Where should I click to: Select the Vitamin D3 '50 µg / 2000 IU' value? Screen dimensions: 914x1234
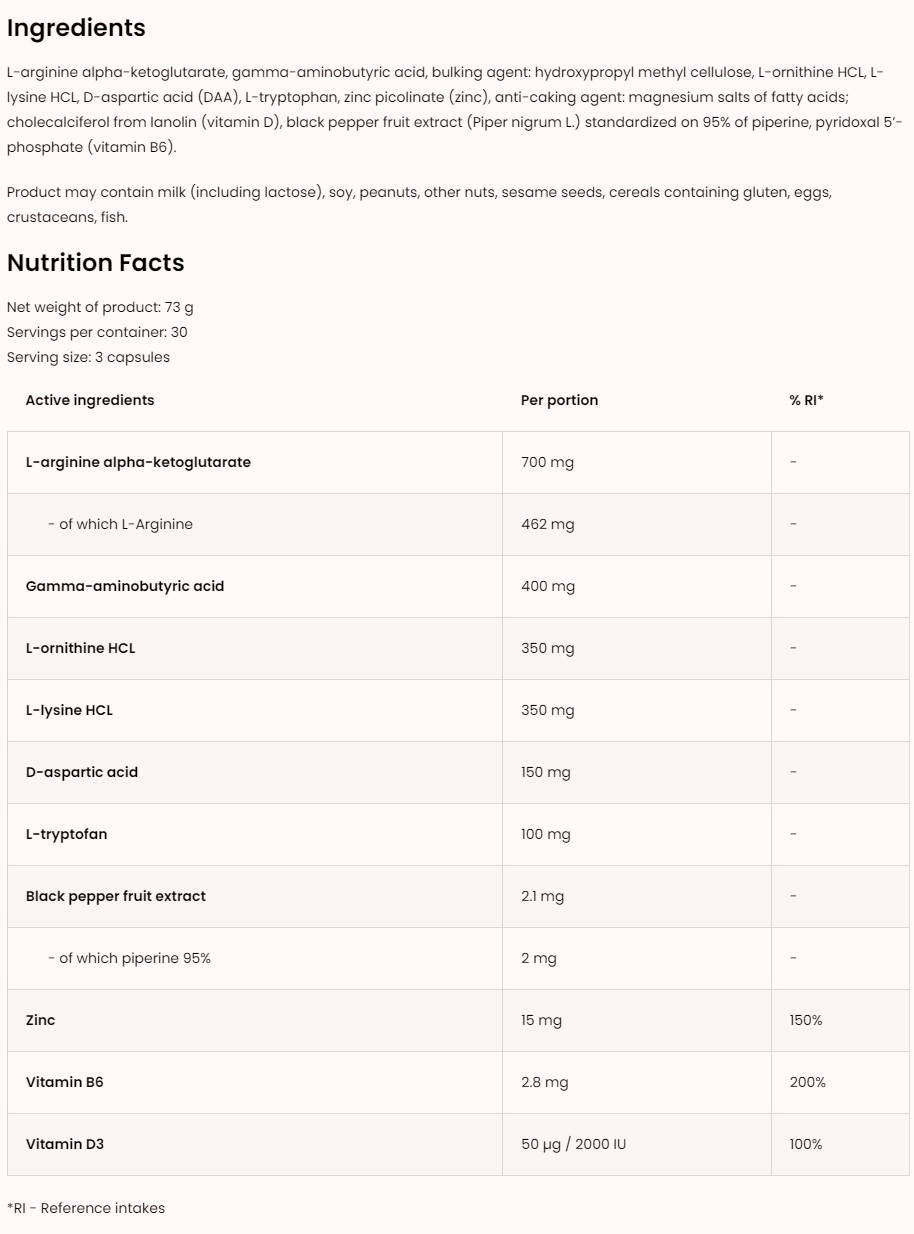coord(573,1144)
